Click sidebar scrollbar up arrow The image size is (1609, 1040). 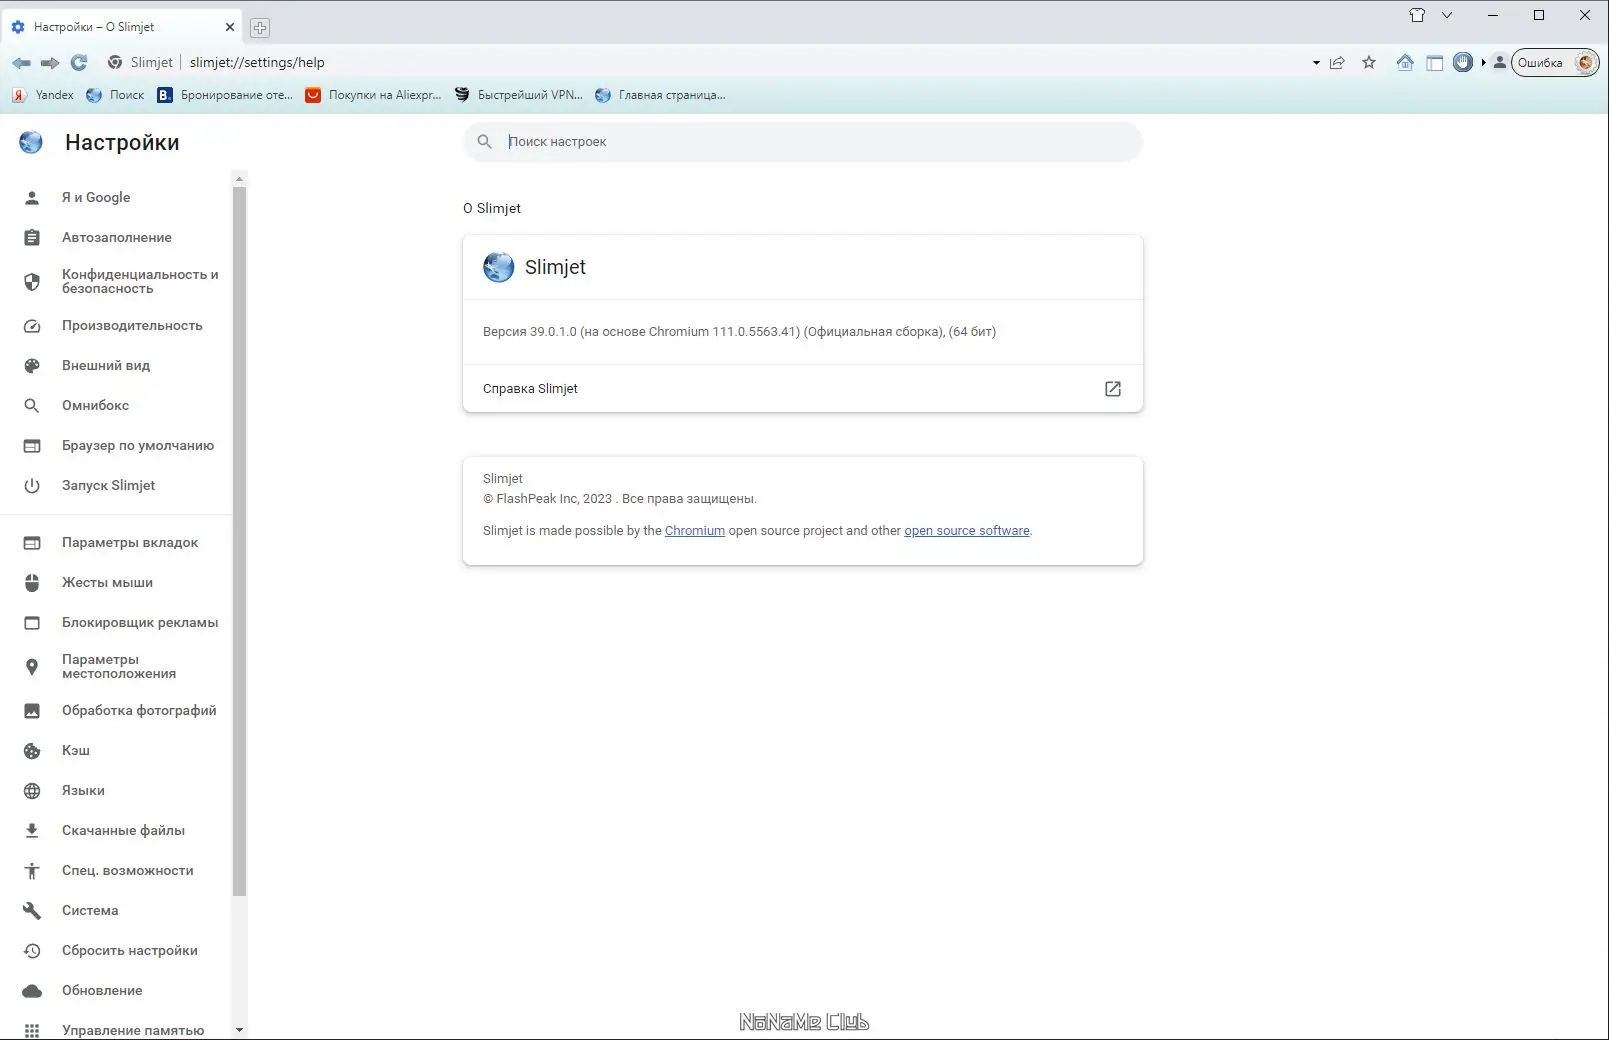pyautogui.click(x=239, y=179)
